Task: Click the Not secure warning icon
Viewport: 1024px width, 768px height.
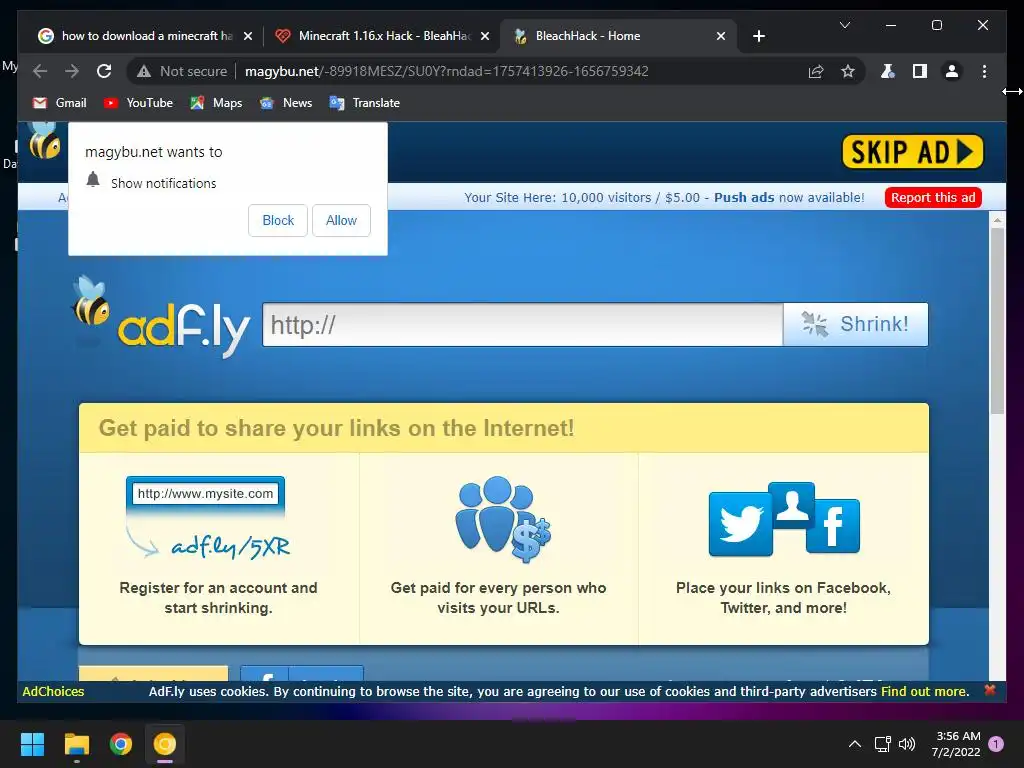Action: [144, 71]
